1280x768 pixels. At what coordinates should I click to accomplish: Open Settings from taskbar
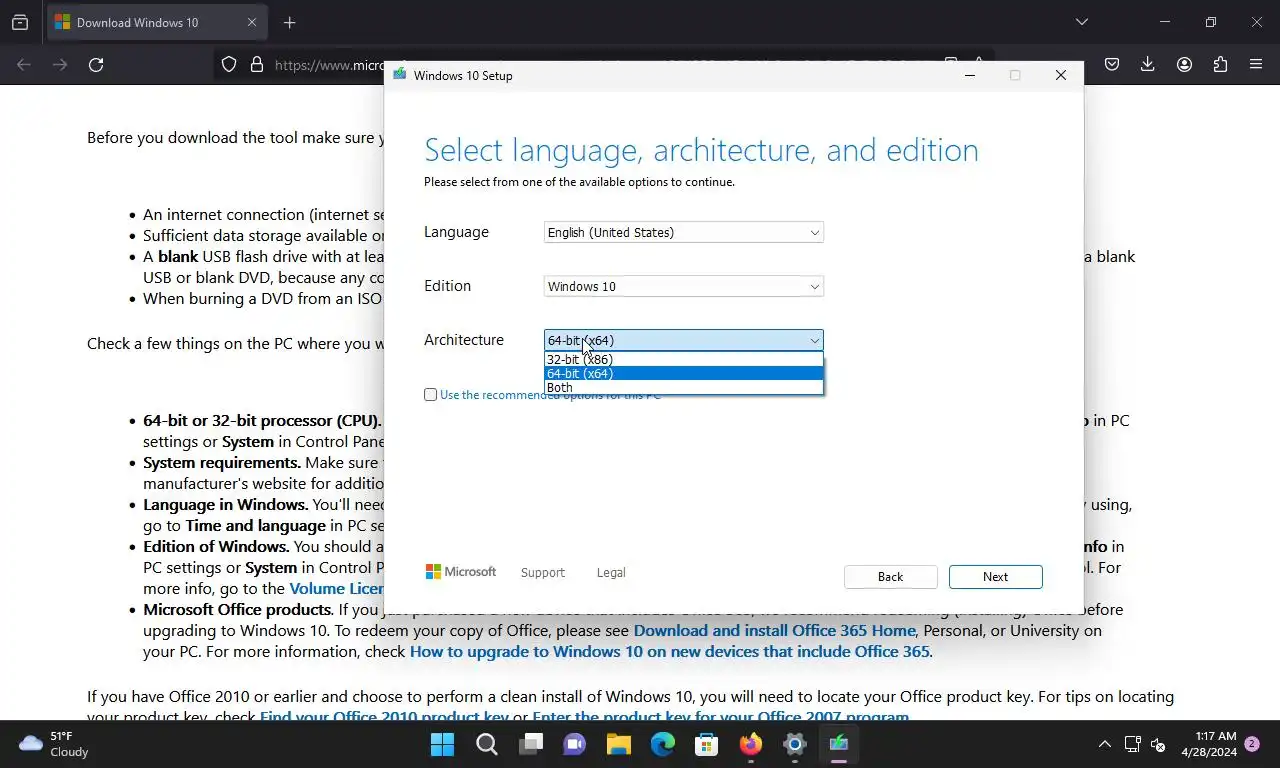tap(795, 744)
